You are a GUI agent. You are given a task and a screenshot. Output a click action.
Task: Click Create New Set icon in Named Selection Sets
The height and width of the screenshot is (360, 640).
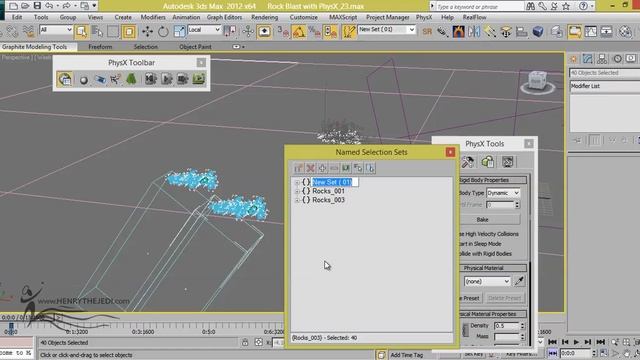[x=298, y=168]
